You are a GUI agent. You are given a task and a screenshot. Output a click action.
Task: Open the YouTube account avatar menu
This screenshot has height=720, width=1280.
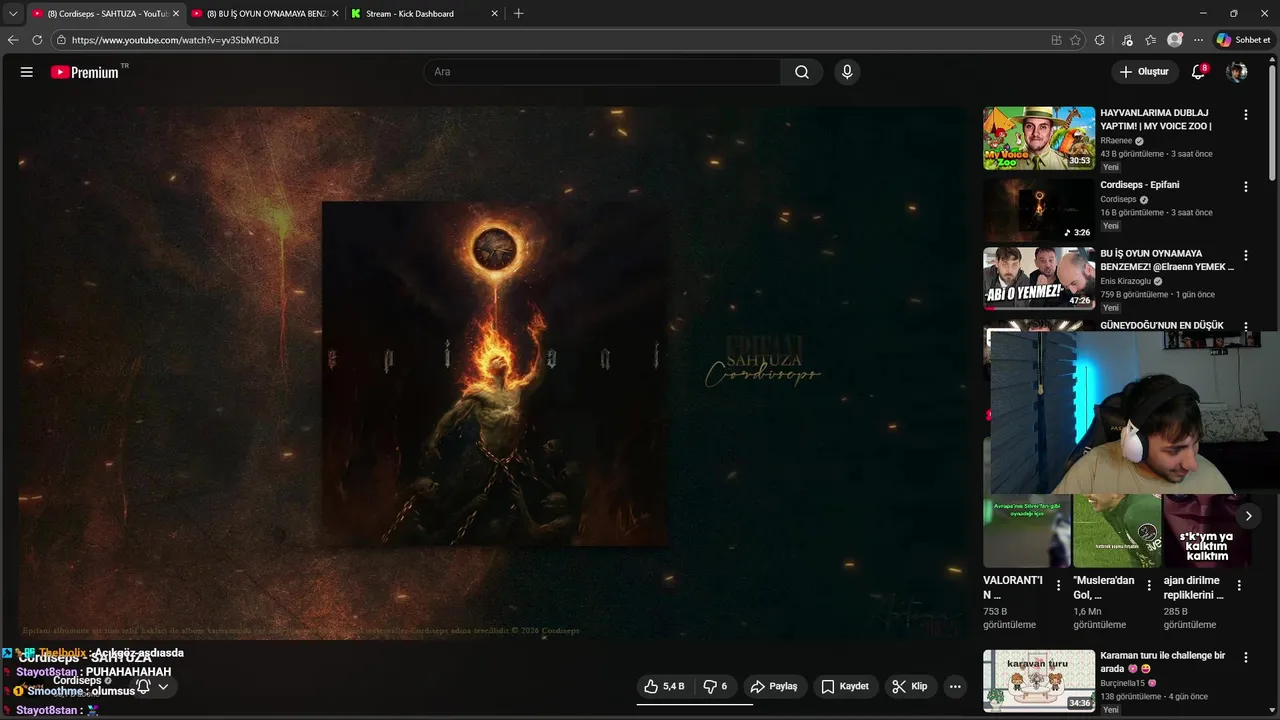click(1237, 72)
